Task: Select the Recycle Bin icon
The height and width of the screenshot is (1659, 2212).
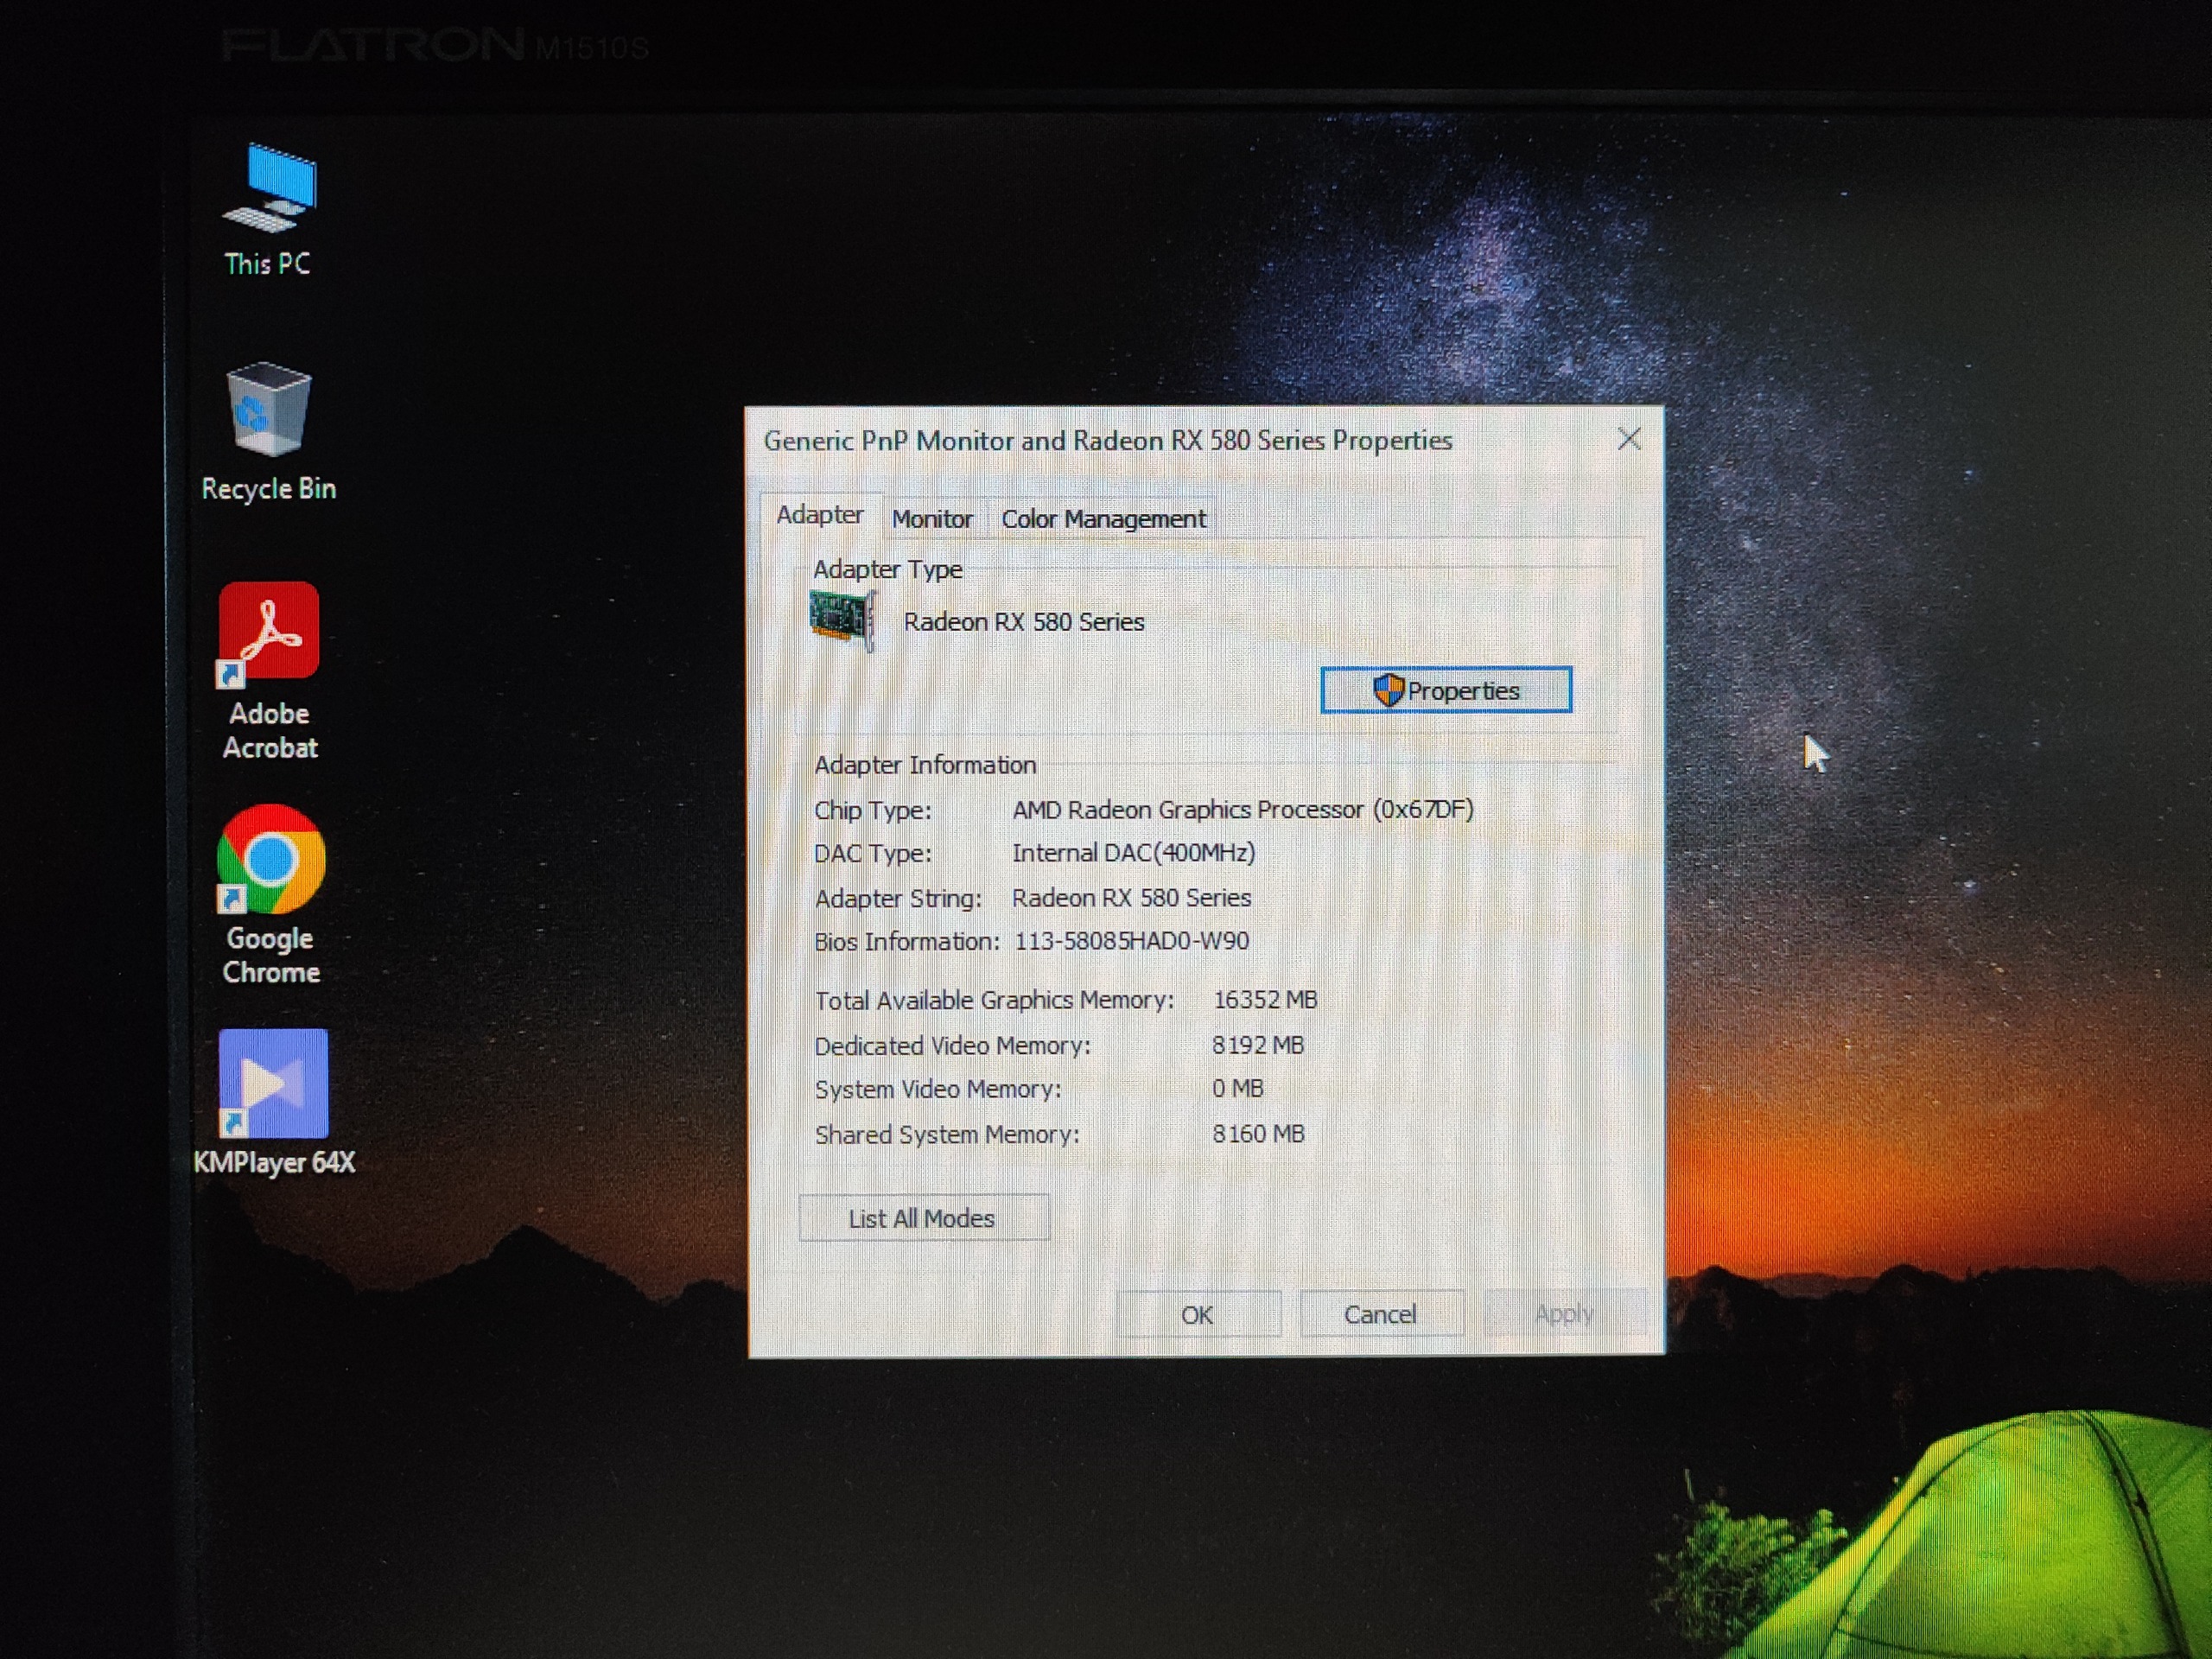Action: (x=268, y=411)
